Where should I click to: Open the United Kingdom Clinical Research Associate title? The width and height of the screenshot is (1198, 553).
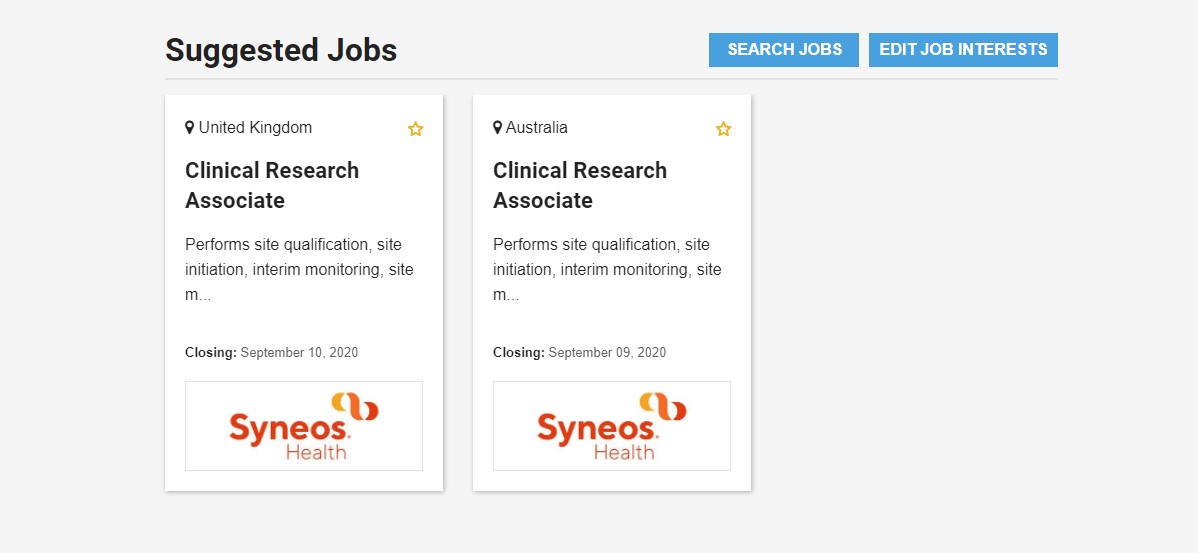(272, 185)
